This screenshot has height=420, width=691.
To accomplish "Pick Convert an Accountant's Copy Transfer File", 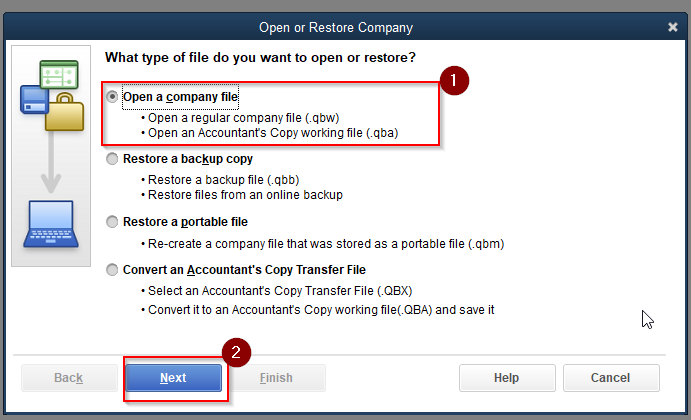I will 112,269.
